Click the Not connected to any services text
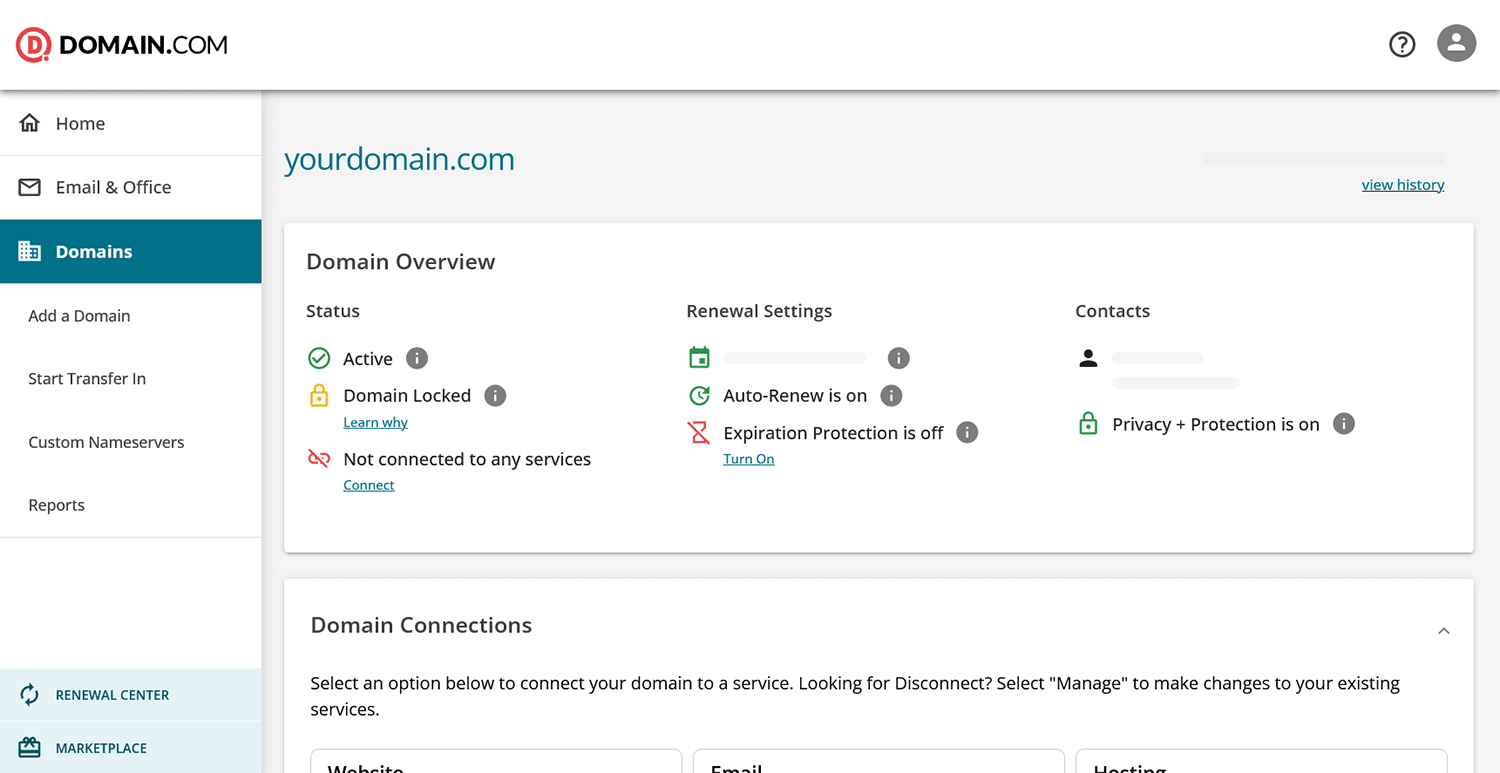1500x773 pixels. tap(467, 459)
